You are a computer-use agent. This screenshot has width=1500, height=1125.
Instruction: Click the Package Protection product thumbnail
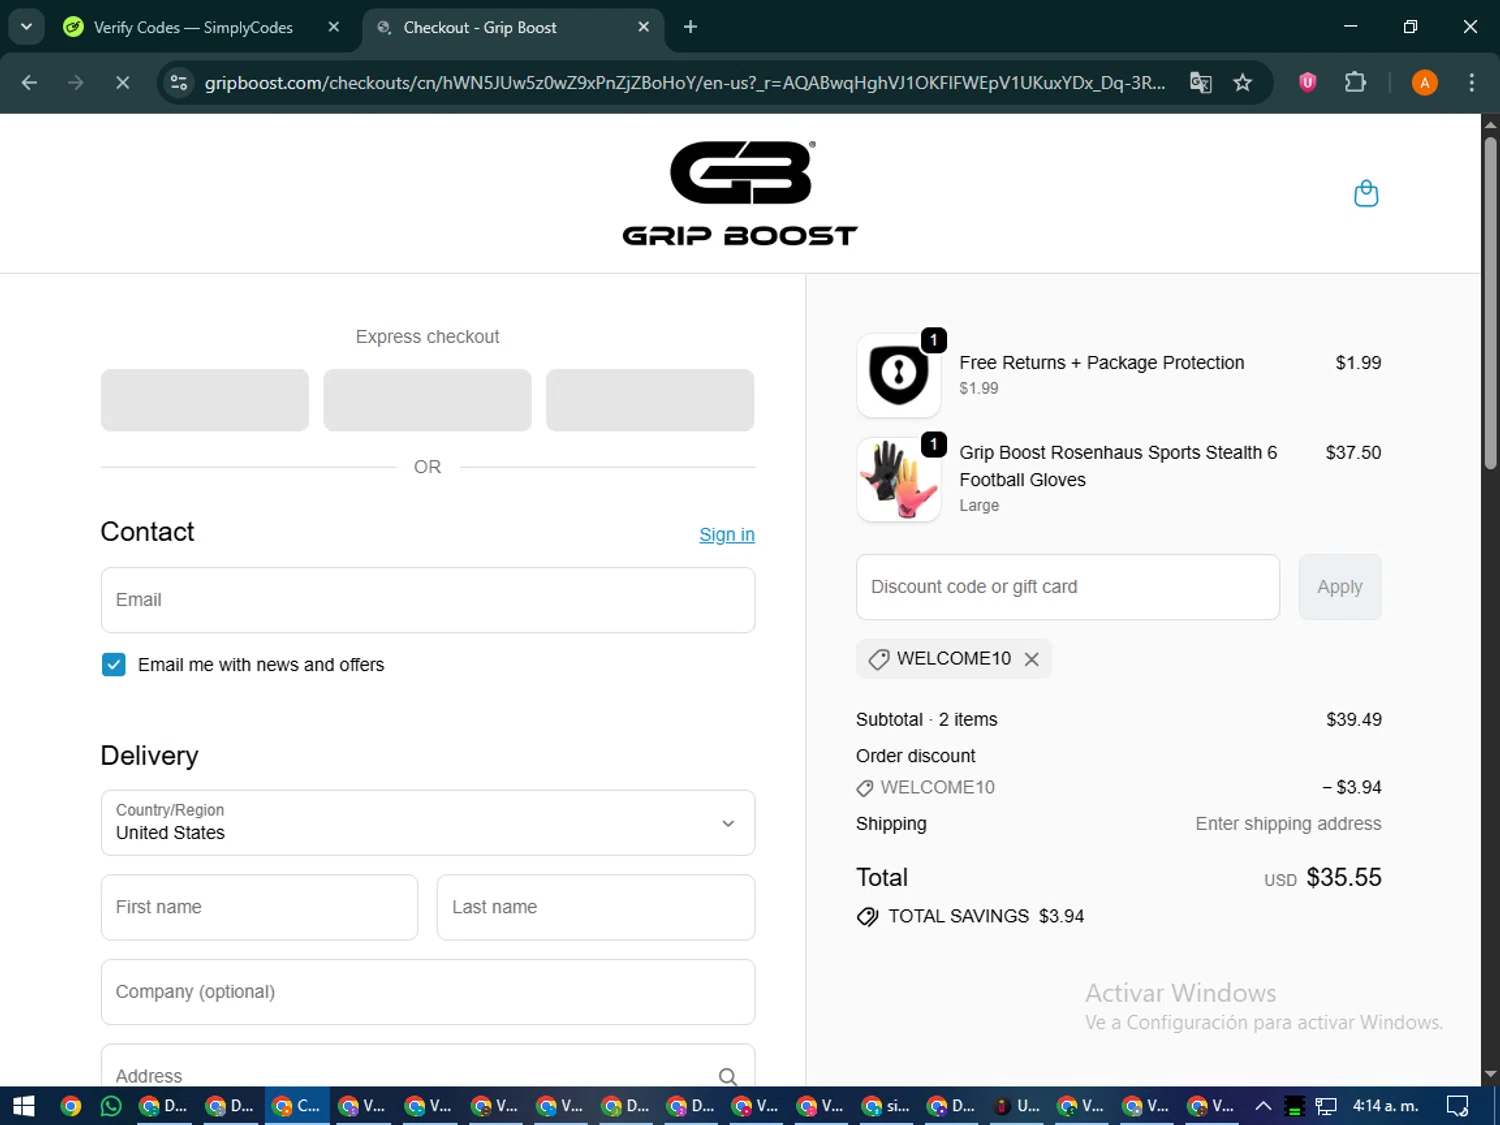coord(898,375)
